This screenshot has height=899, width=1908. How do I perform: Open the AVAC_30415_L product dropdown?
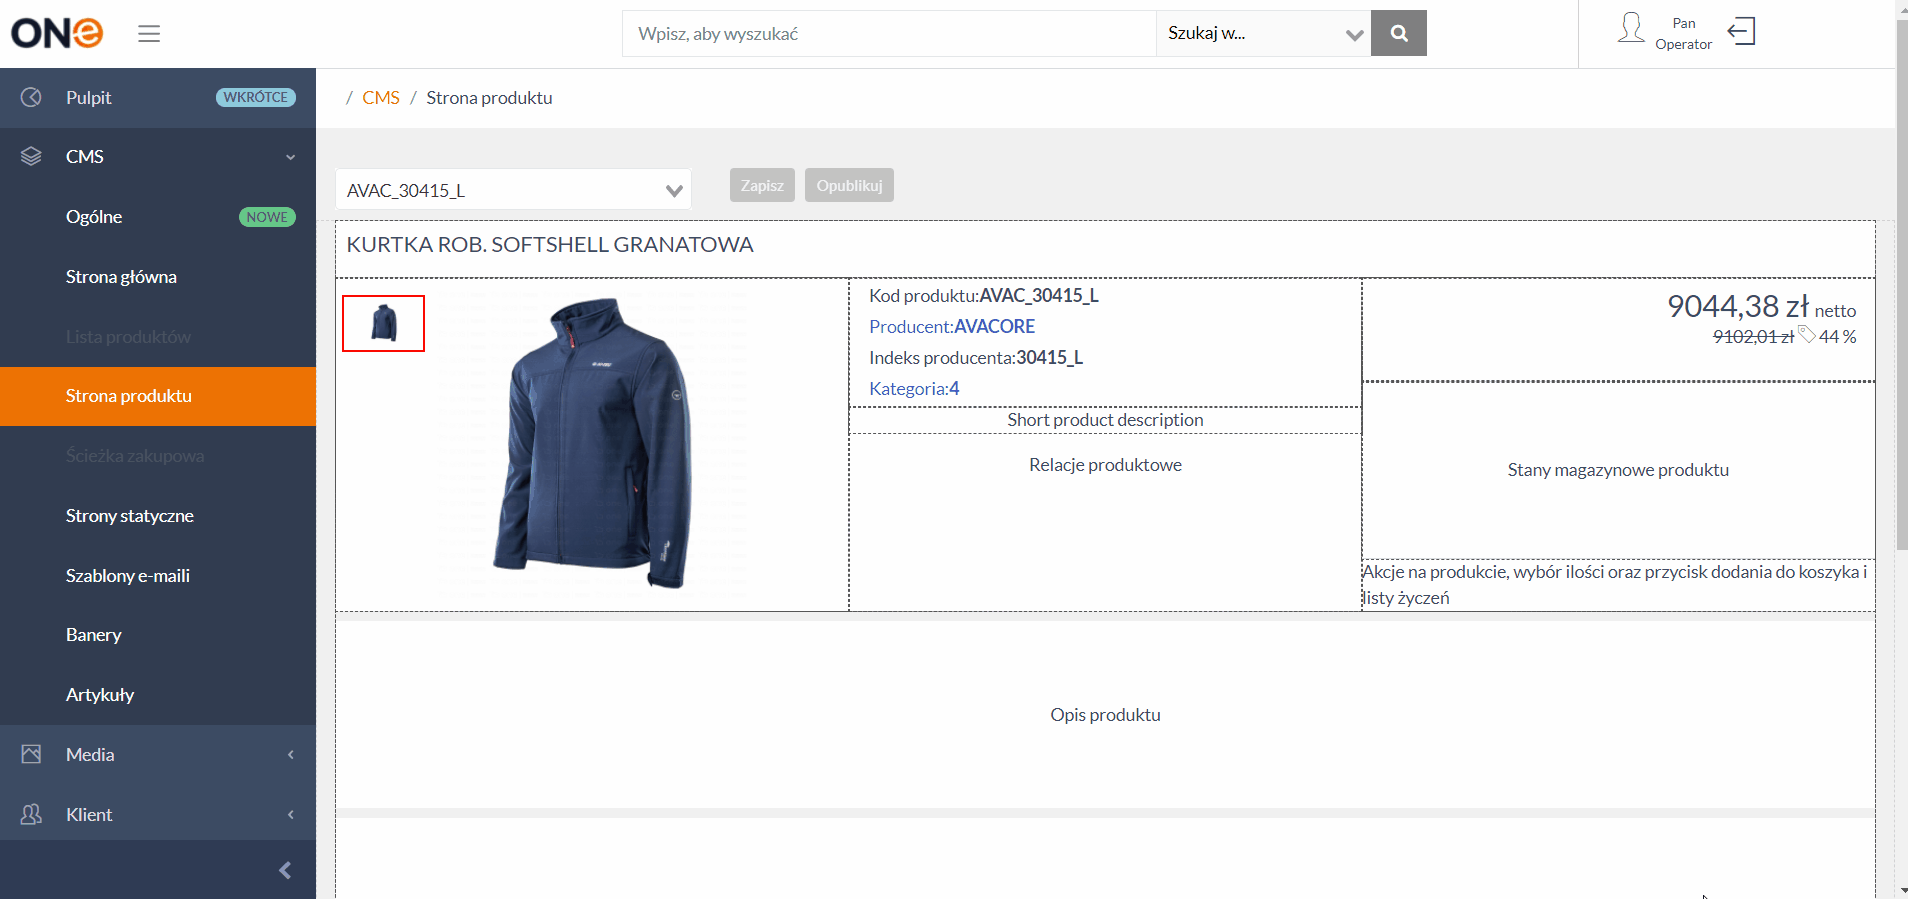513,190
